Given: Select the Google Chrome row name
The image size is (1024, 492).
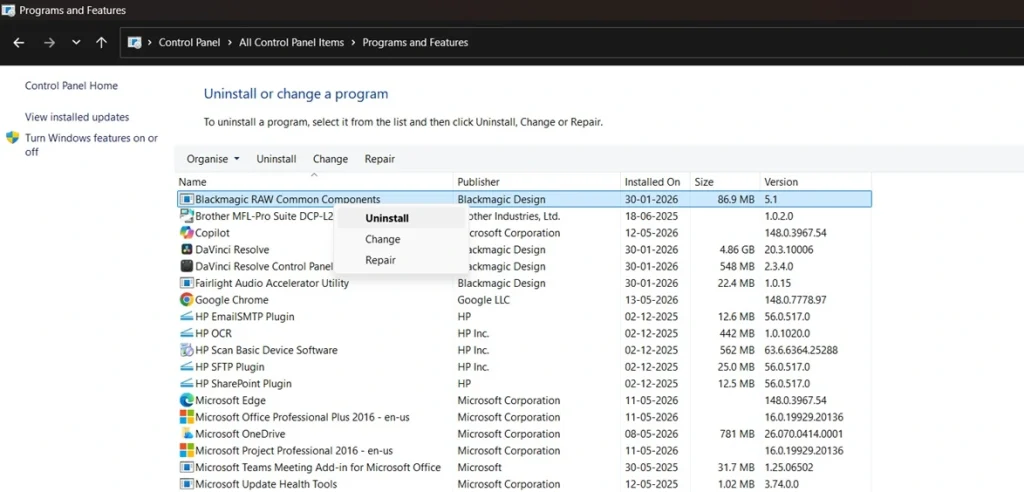Looking at the screenshot, I should coord(232,300).
